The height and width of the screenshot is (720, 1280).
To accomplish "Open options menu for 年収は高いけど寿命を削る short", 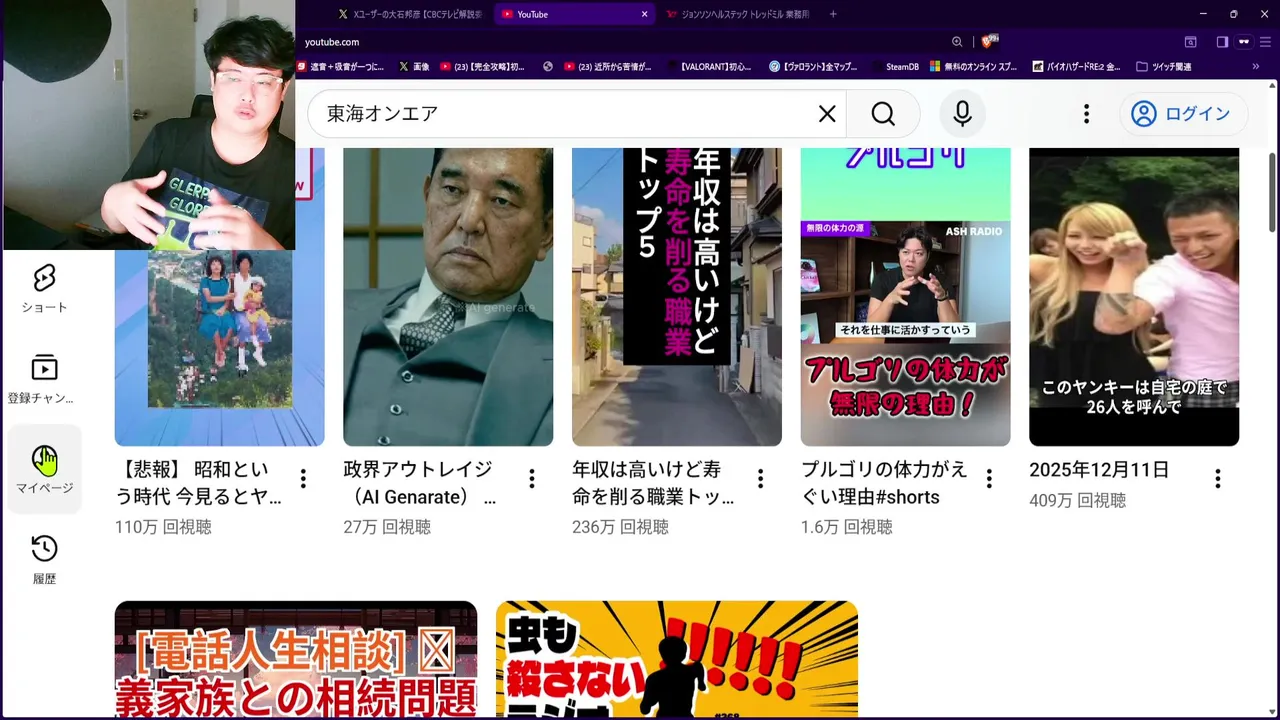I will pos(761,479).
